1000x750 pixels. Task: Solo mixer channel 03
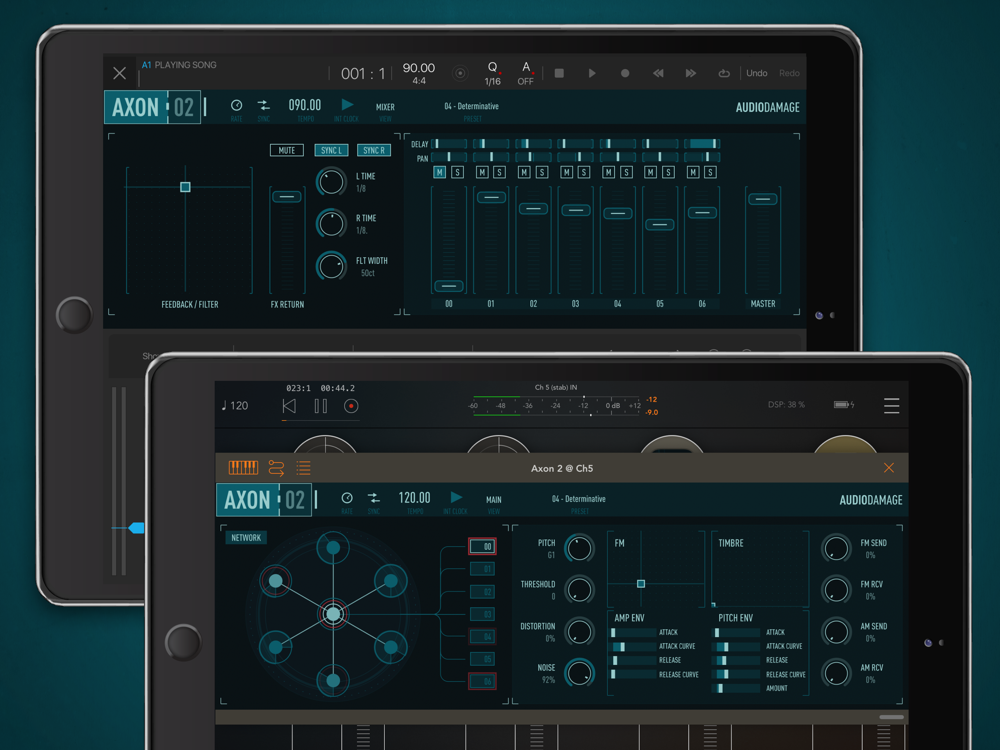pyautogui.click(x=584, y=172)
